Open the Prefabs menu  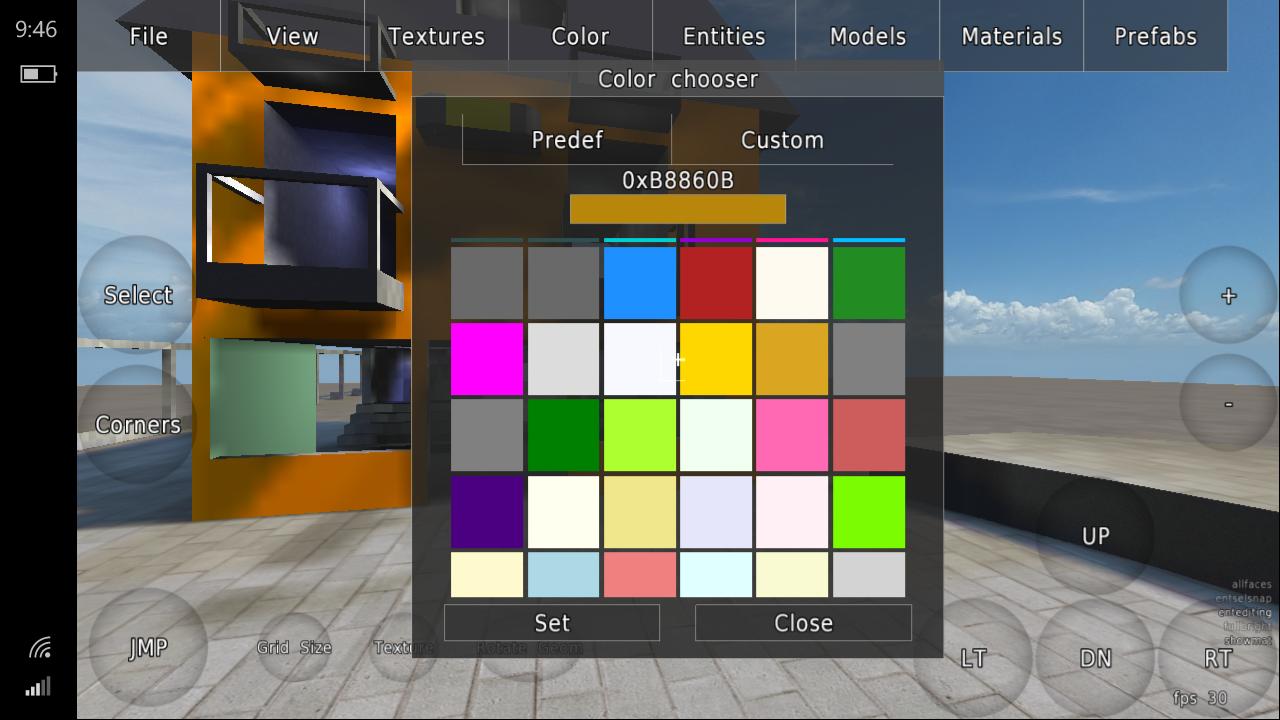[x=1156, y=36]
